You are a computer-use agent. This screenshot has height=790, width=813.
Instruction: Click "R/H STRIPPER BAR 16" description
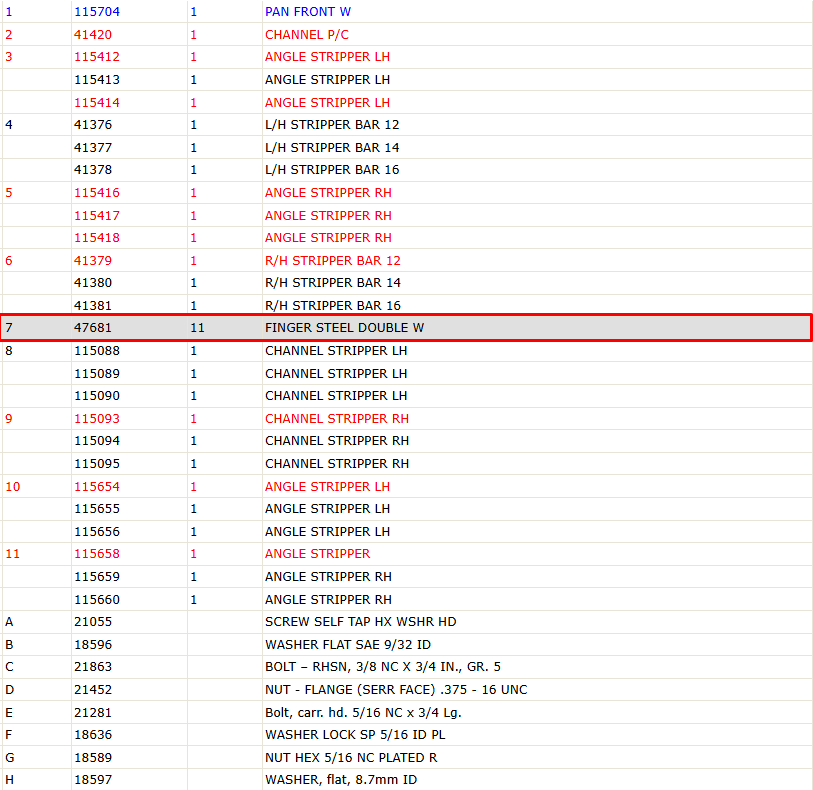333,306
